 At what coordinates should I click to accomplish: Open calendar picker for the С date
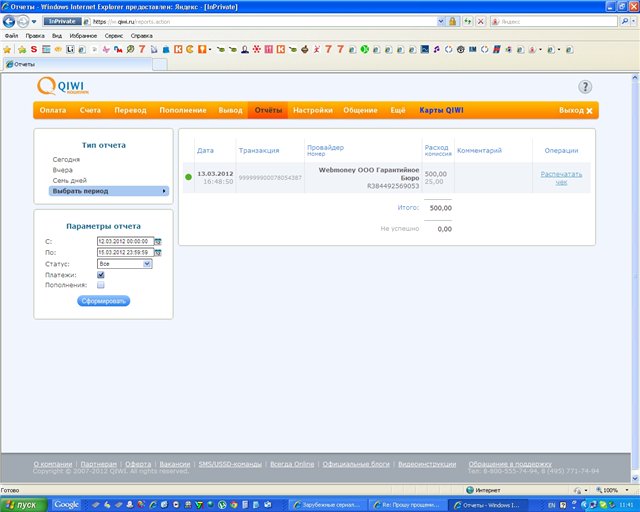158,241
